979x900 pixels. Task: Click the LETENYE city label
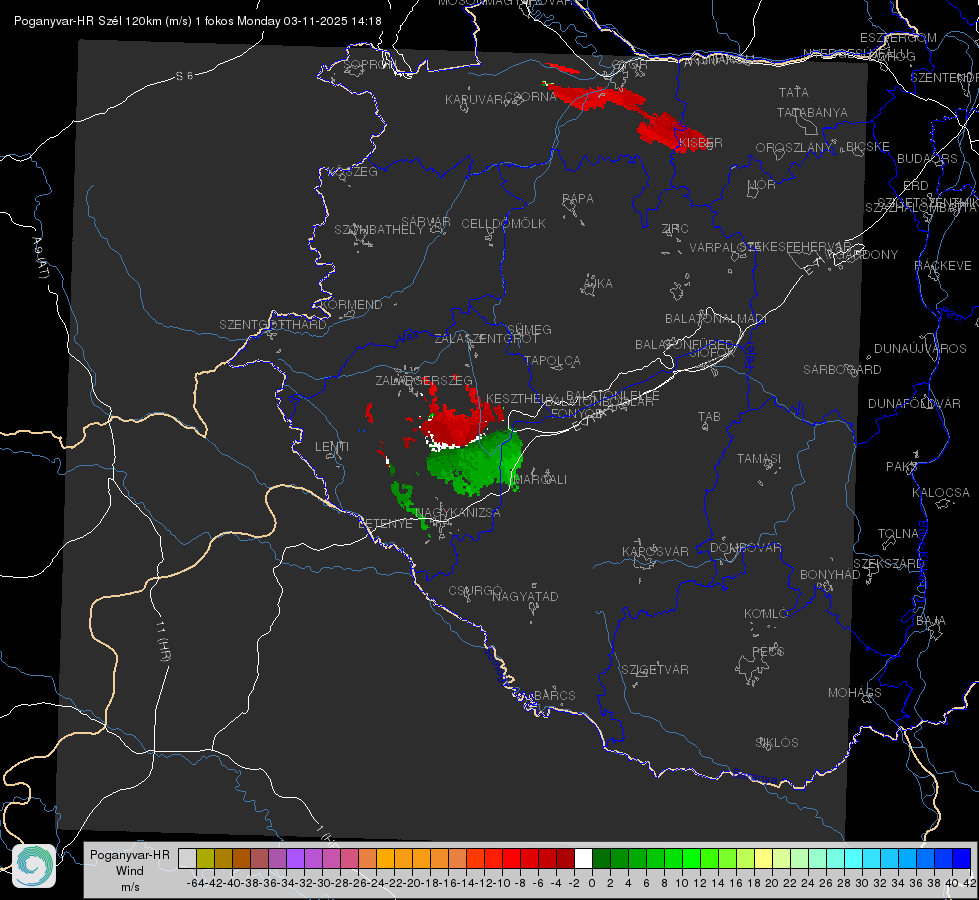pyautogui.click(x=385, y=524)
